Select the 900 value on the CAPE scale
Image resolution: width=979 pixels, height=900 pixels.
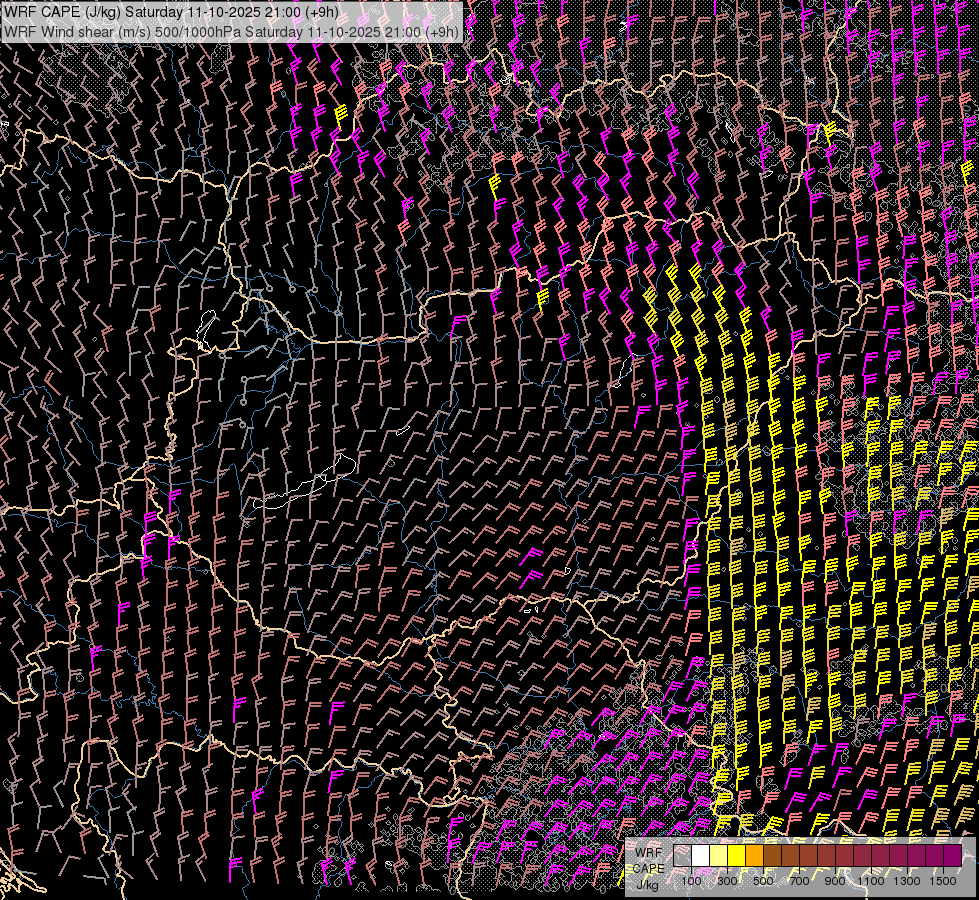pyautogui.click(x=835, y=880)
